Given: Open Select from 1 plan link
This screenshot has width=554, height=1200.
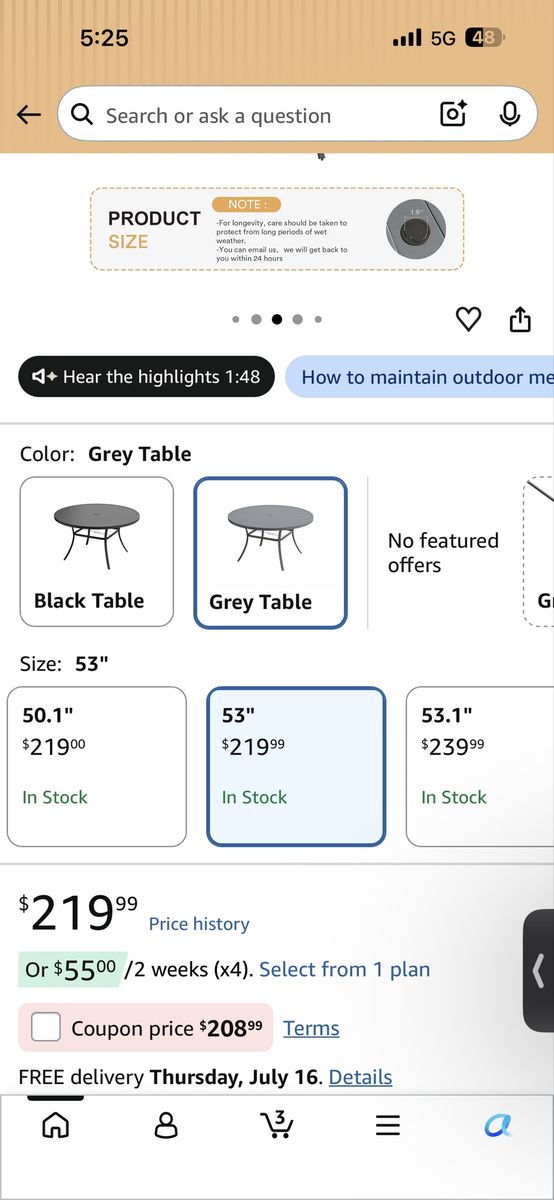Looking at the screenshot, I should tap(345, 969).
